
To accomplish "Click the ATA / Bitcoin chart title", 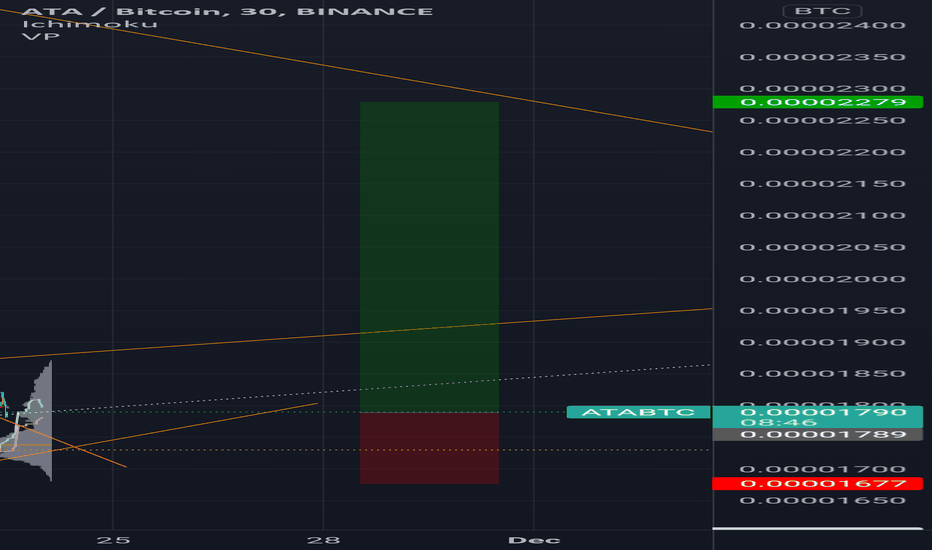I will [227, 11].
